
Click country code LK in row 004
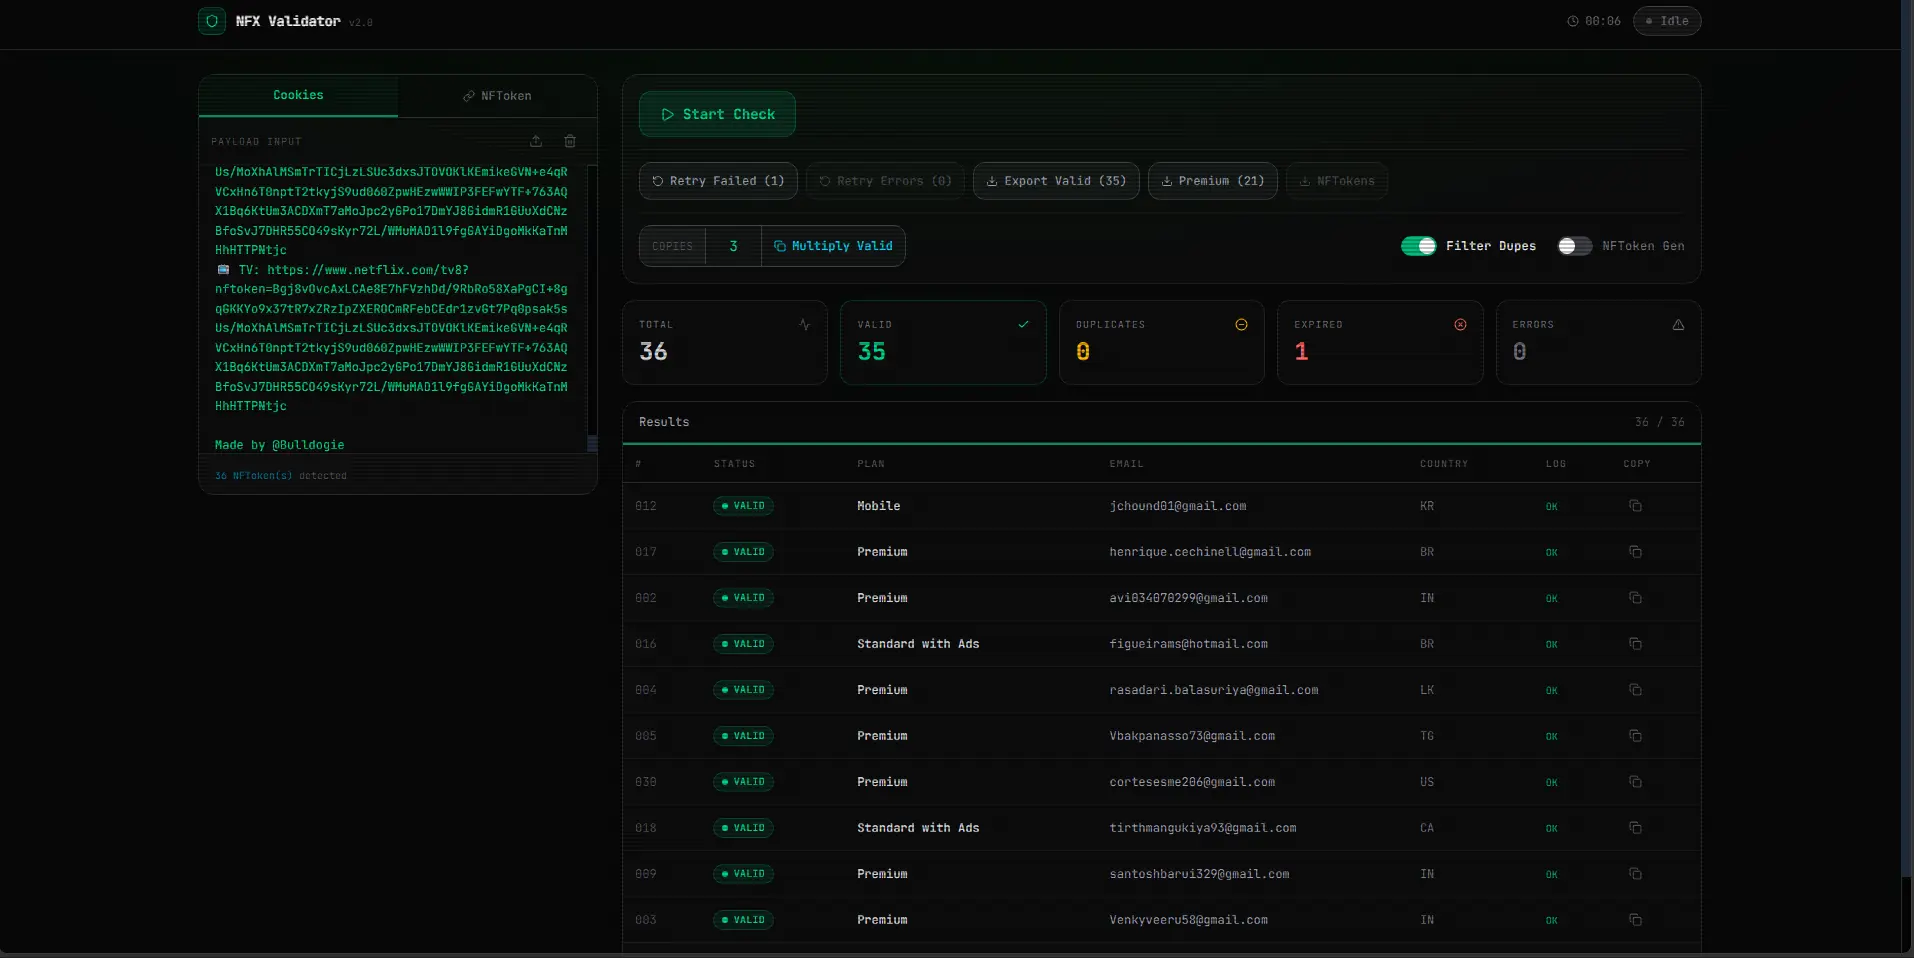(x=1427, y=690)
